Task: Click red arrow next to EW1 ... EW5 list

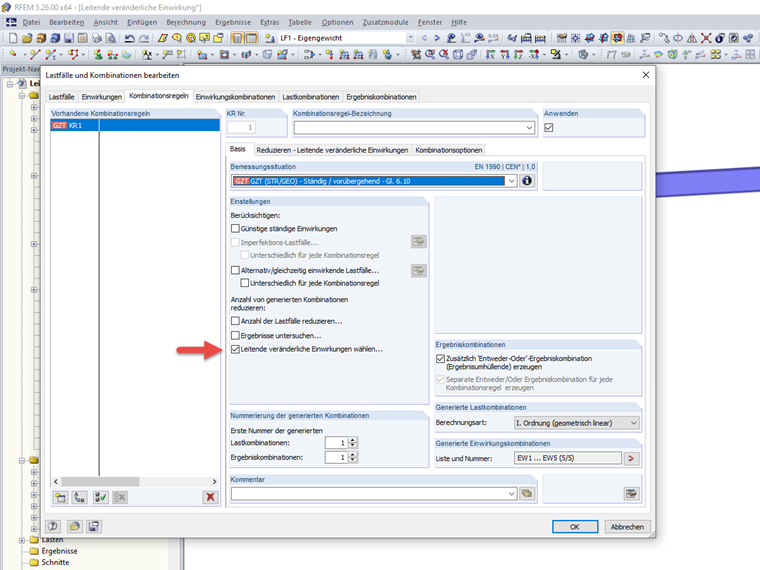Action: tap(631, 458)
